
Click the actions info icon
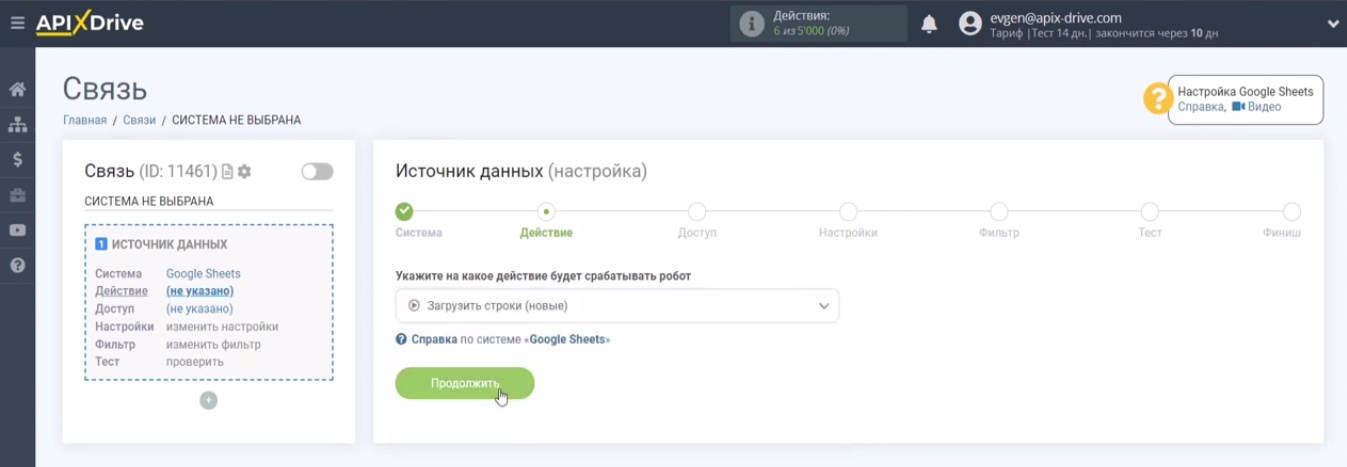point(751,24)
